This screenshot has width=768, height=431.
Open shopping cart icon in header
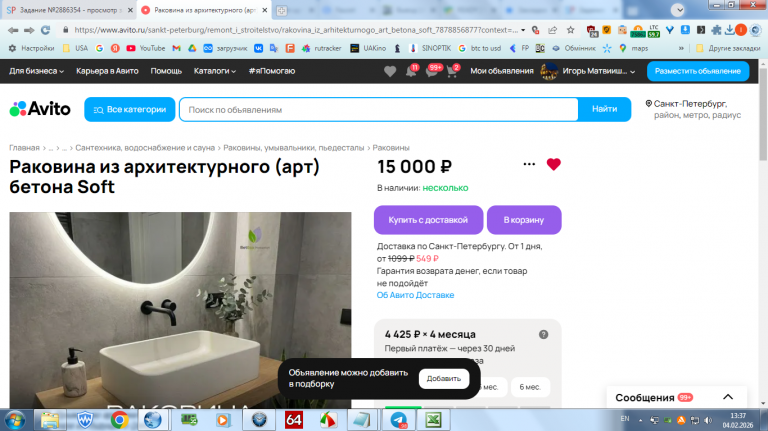[453, 71]
